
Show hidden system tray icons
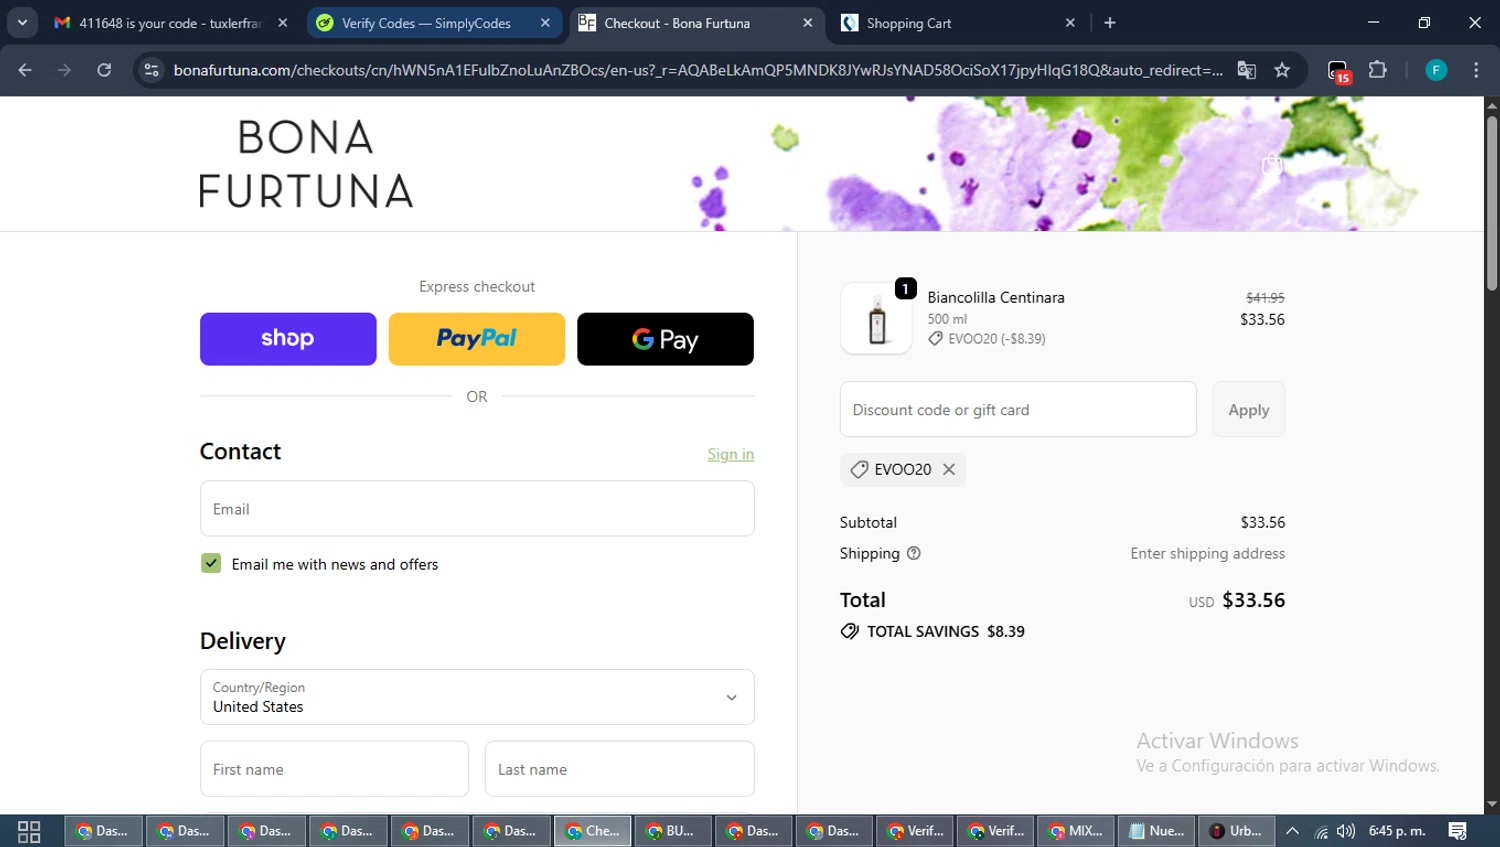(x=1293, y=831)
